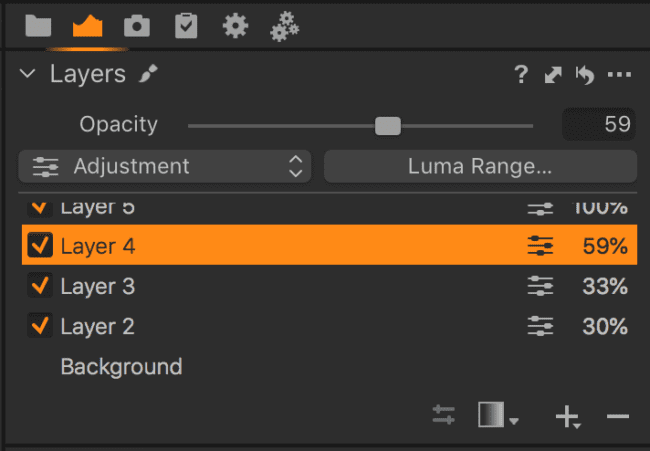650x451 pixels.
Task: Disable the Layer 2 checkbox
Action: (40, 325)
